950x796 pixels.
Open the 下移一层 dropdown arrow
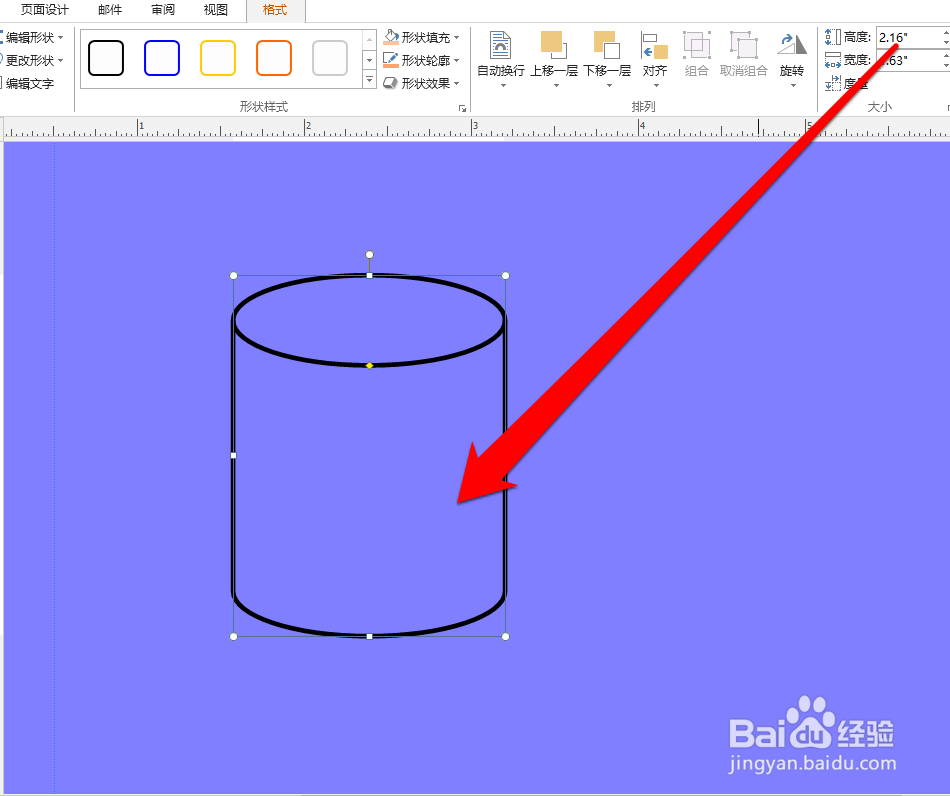click(610, 85)
